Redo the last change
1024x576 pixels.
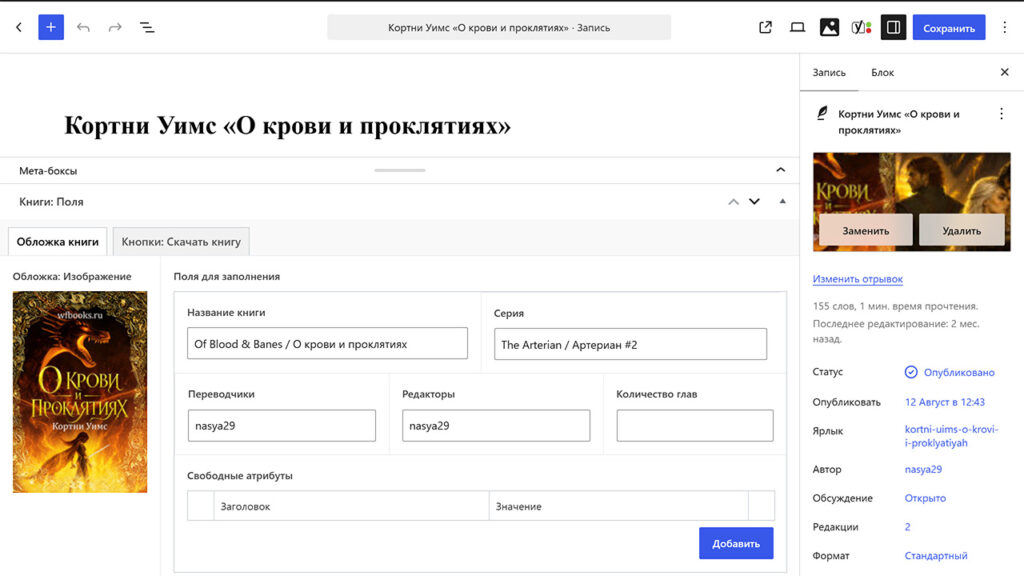click(115, 27)
